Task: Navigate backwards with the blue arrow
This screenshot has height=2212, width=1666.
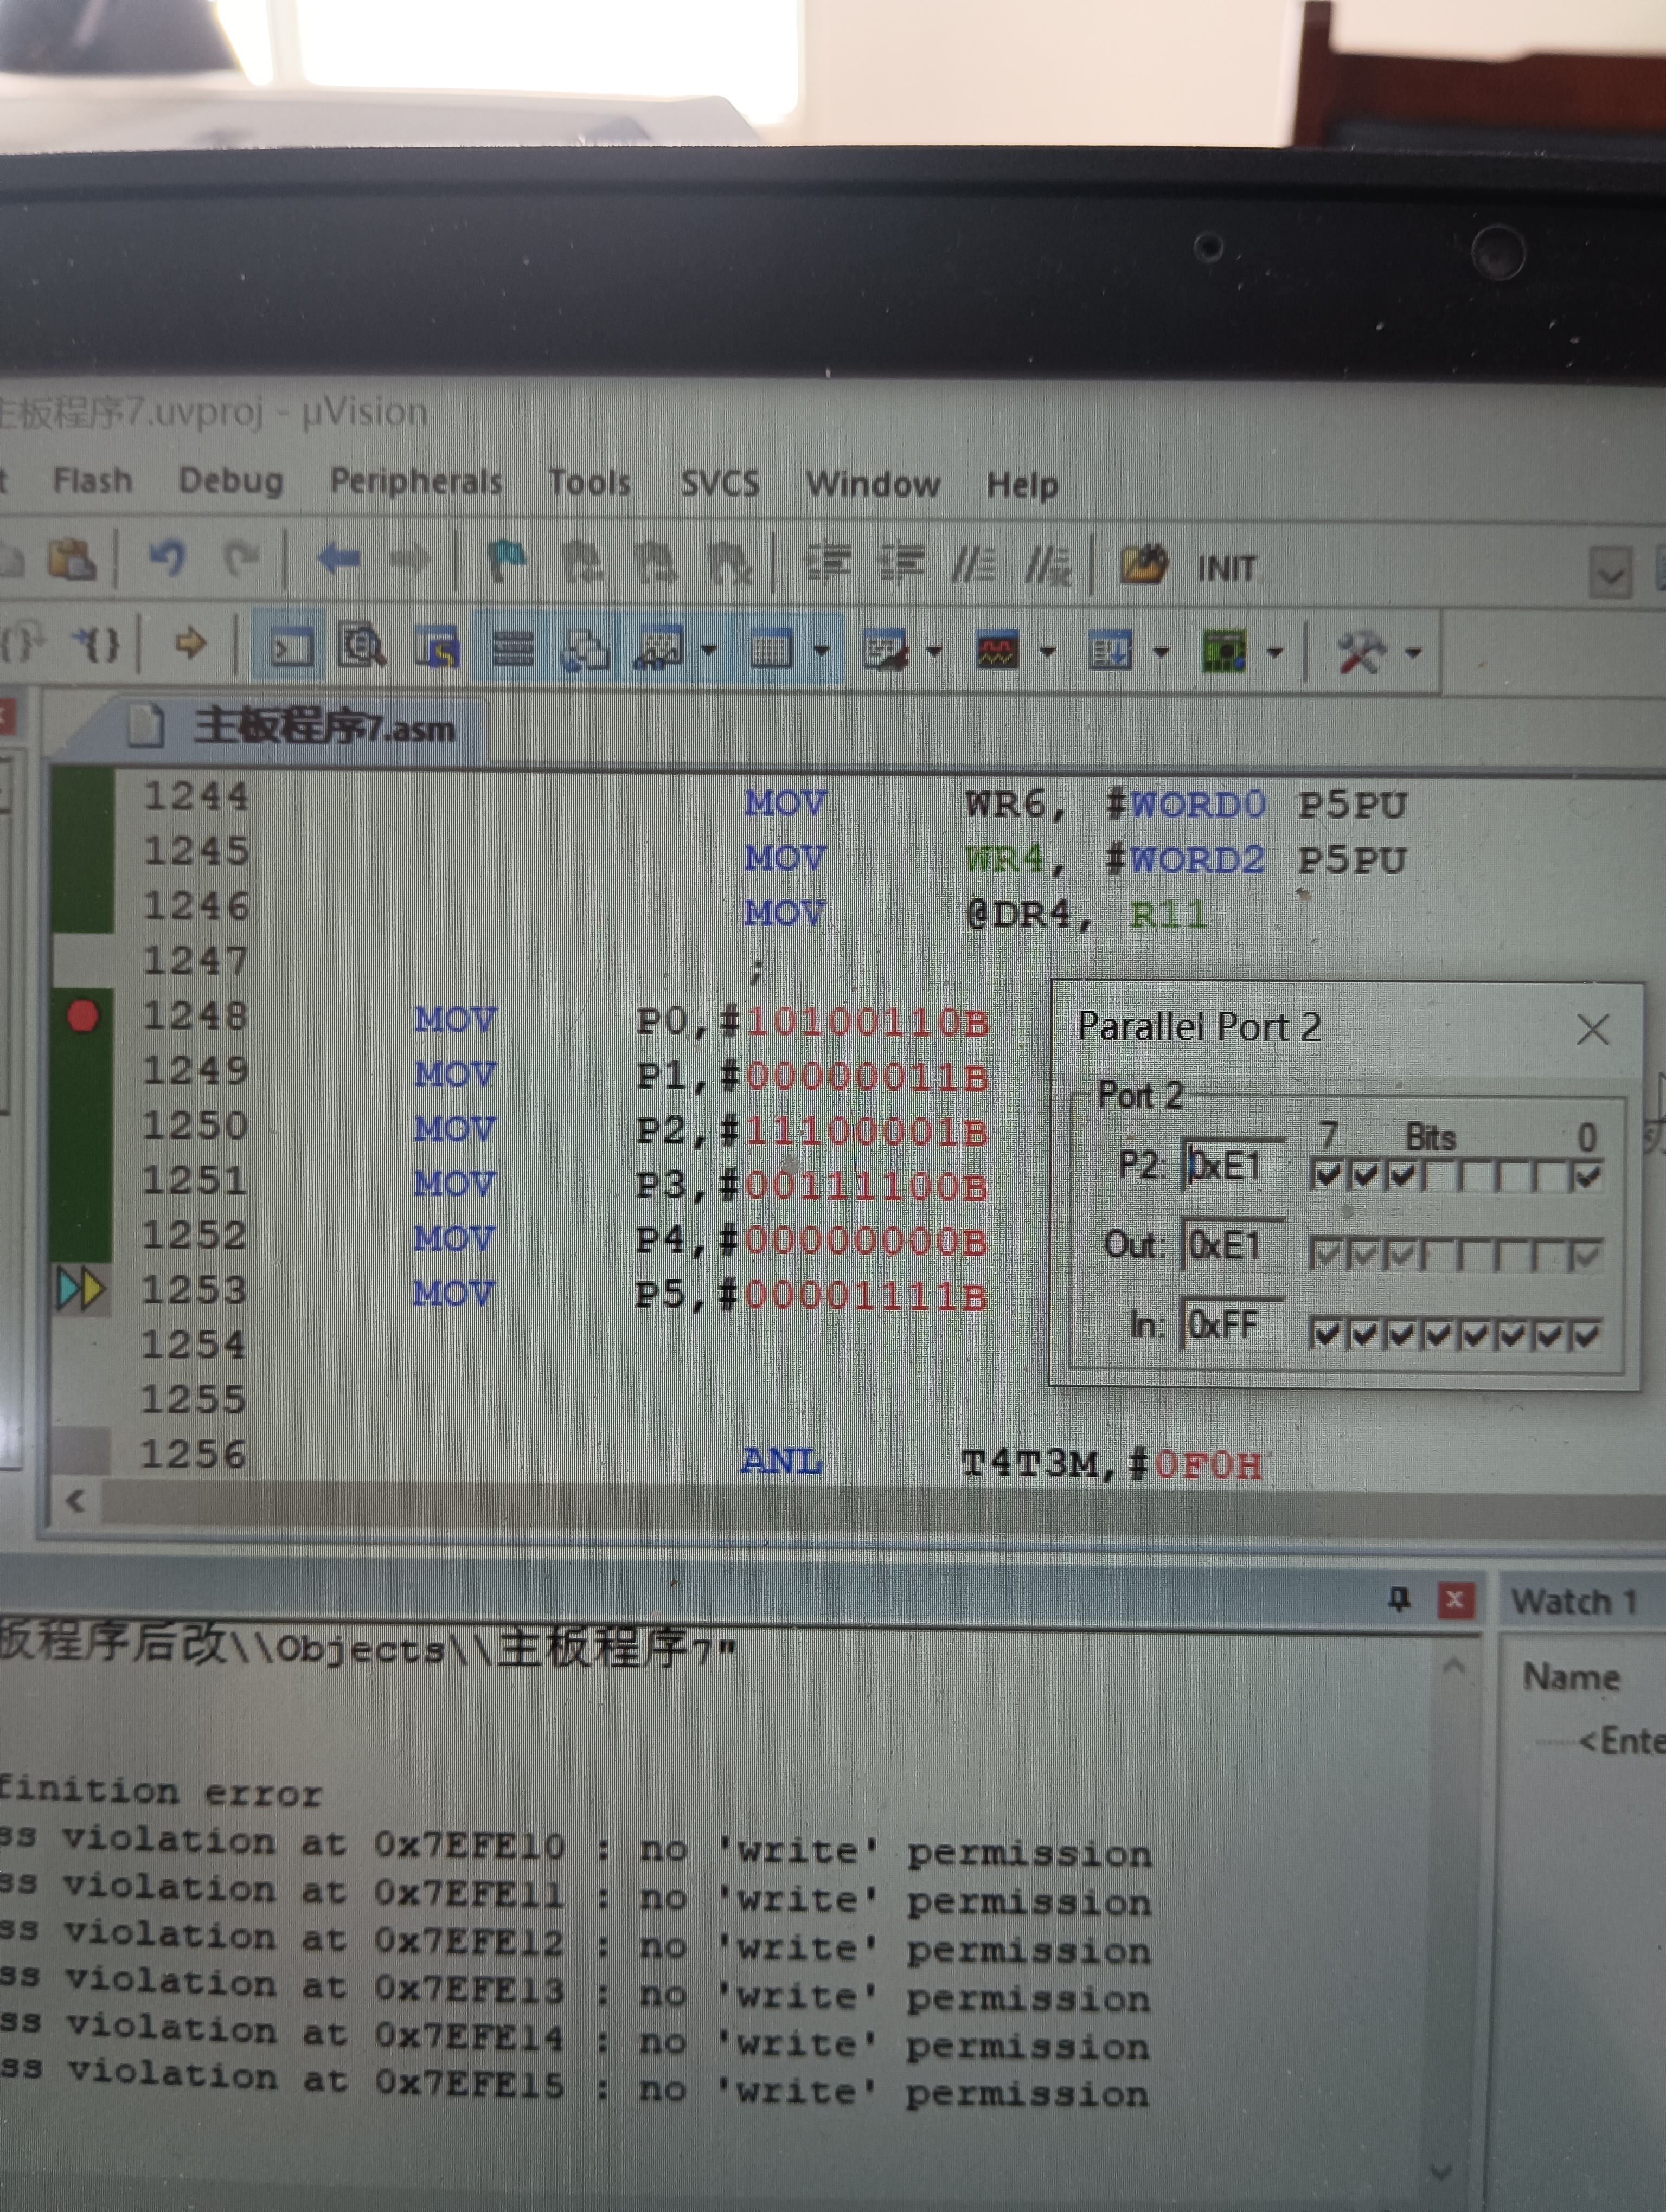Action: click(338, 558)
